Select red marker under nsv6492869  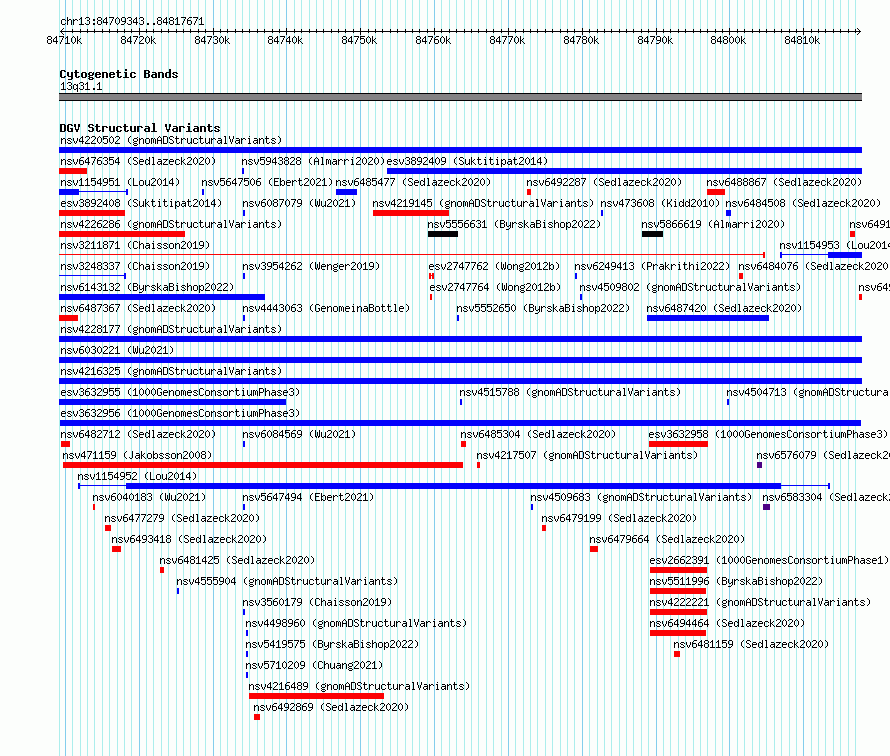(257, 717)
